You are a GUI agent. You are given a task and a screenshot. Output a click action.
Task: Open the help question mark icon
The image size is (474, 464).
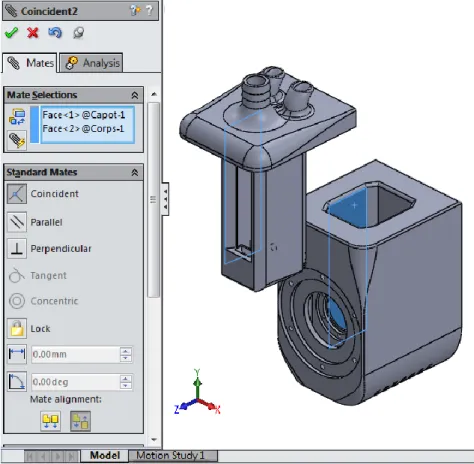point(150,10)
